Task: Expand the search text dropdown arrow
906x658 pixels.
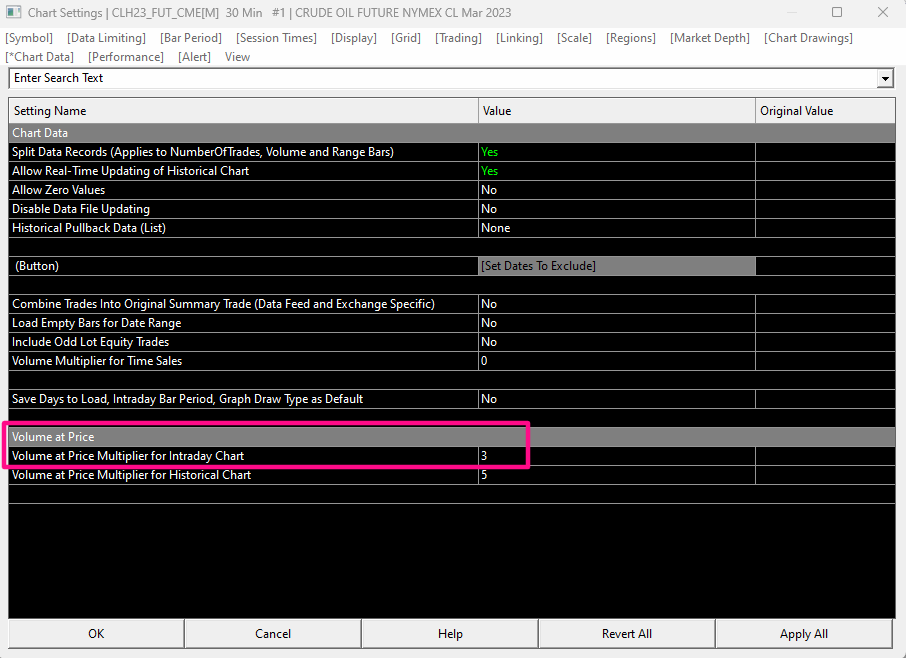Action: click(x=885, y=79)
